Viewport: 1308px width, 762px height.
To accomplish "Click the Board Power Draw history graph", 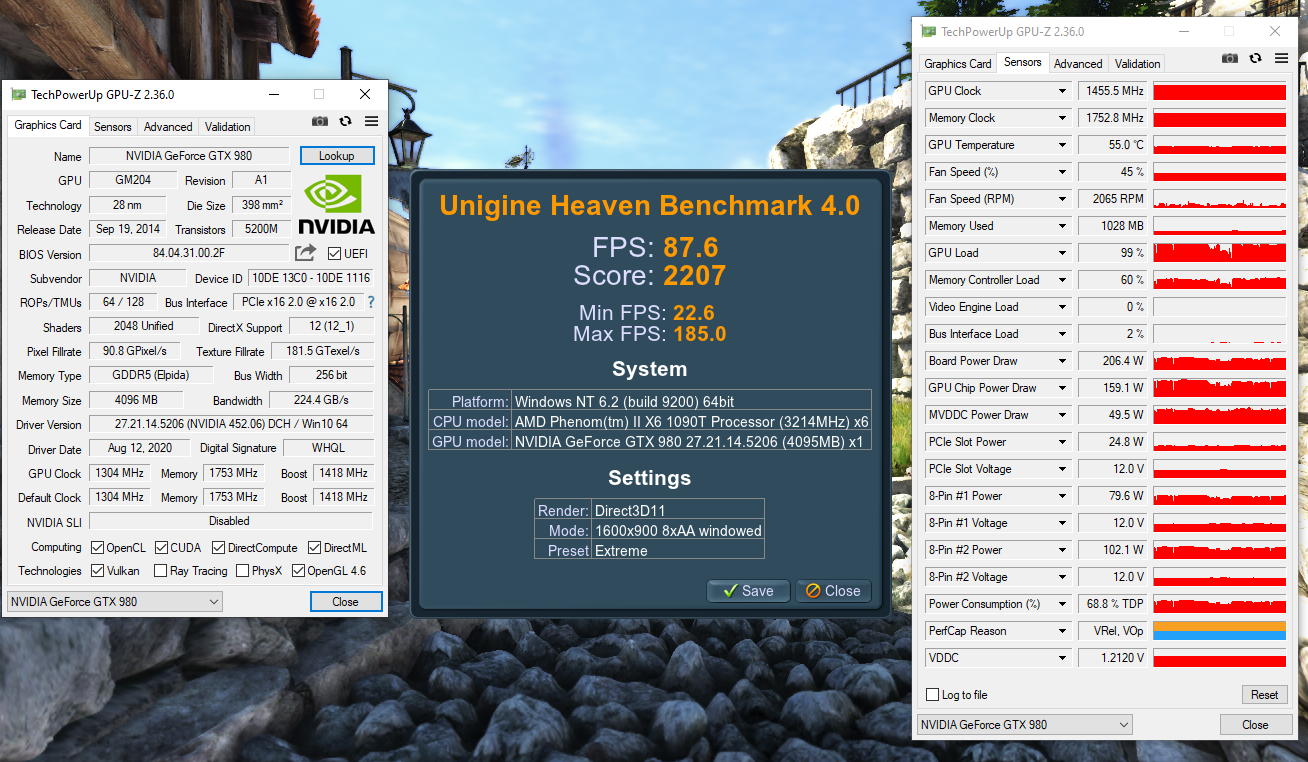I will tap(1219, 361).
